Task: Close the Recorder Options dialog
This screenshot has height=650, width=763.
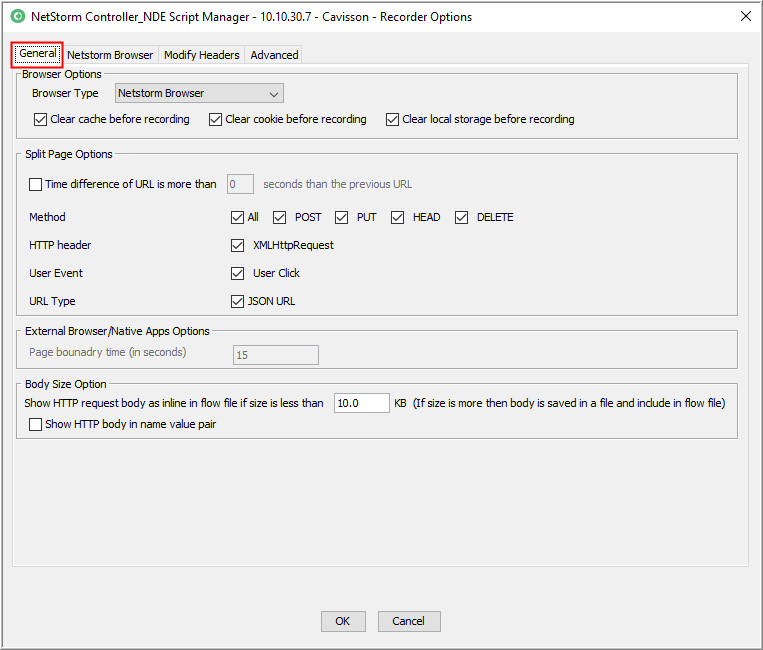Action: [745, 16]
